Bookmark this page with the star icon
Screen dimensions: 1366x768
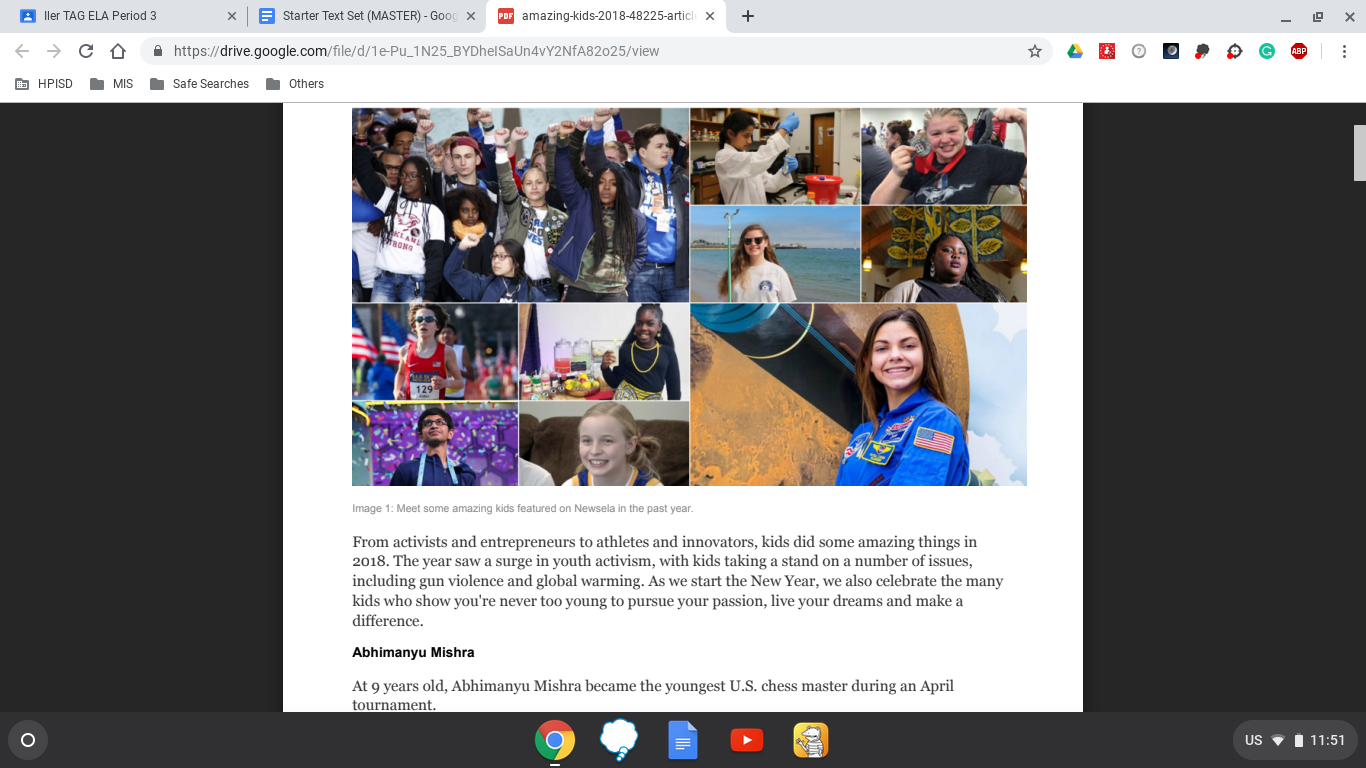[x=1035, y=51]
